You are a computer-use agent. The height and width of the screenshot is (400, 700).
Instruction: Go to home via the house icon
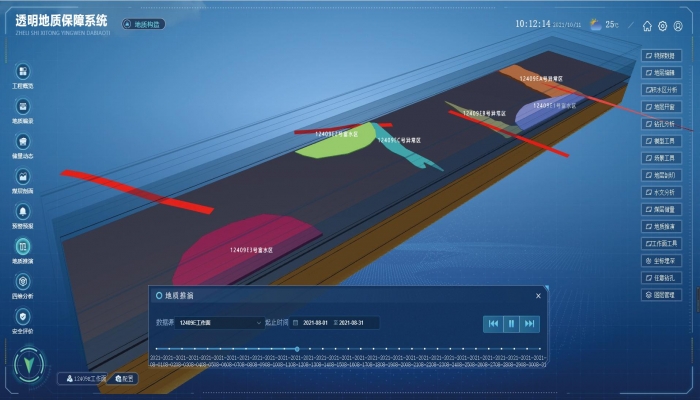tap(648, 26)
